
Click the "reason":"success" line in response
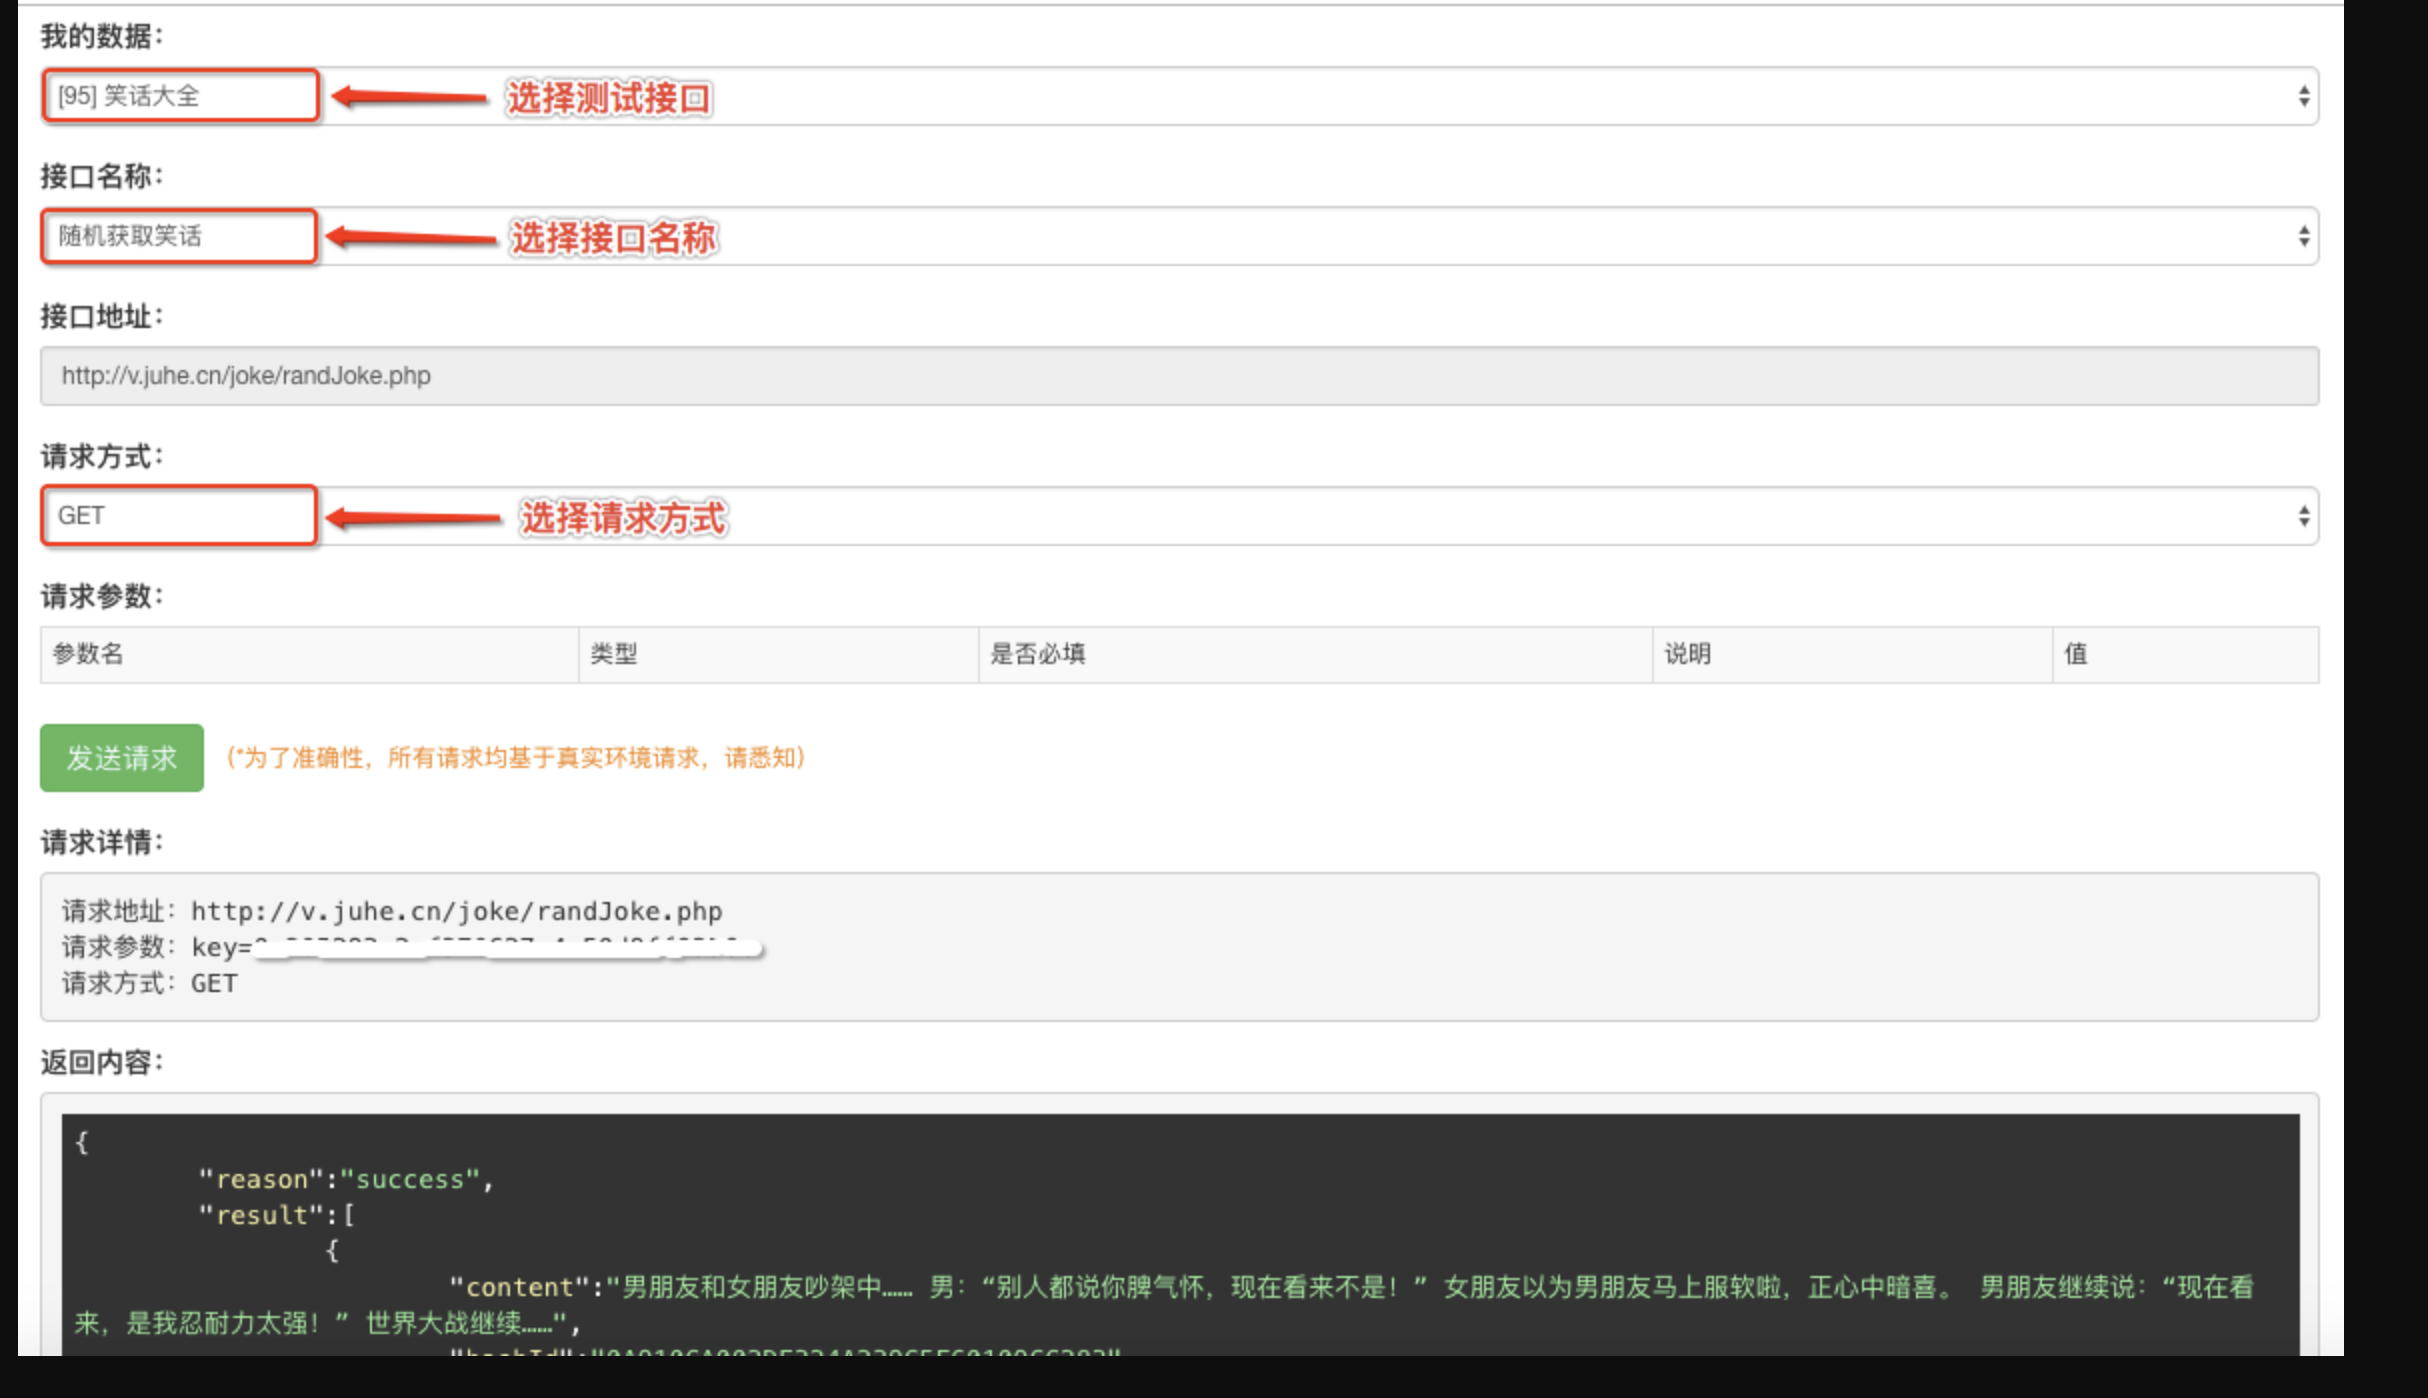pyautogui.click(x=345, y=1179)
